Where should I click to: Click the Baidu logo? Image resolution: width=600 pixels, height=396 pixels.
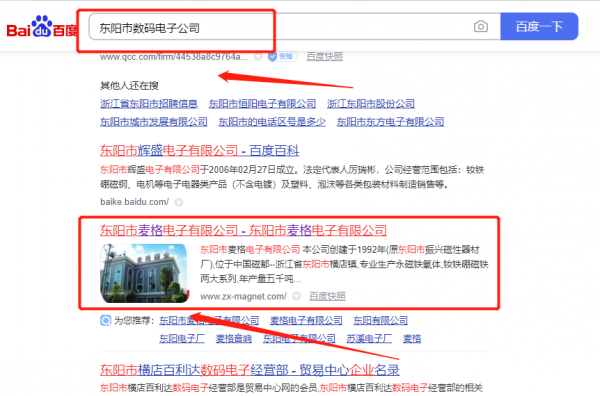click(42, 27)
